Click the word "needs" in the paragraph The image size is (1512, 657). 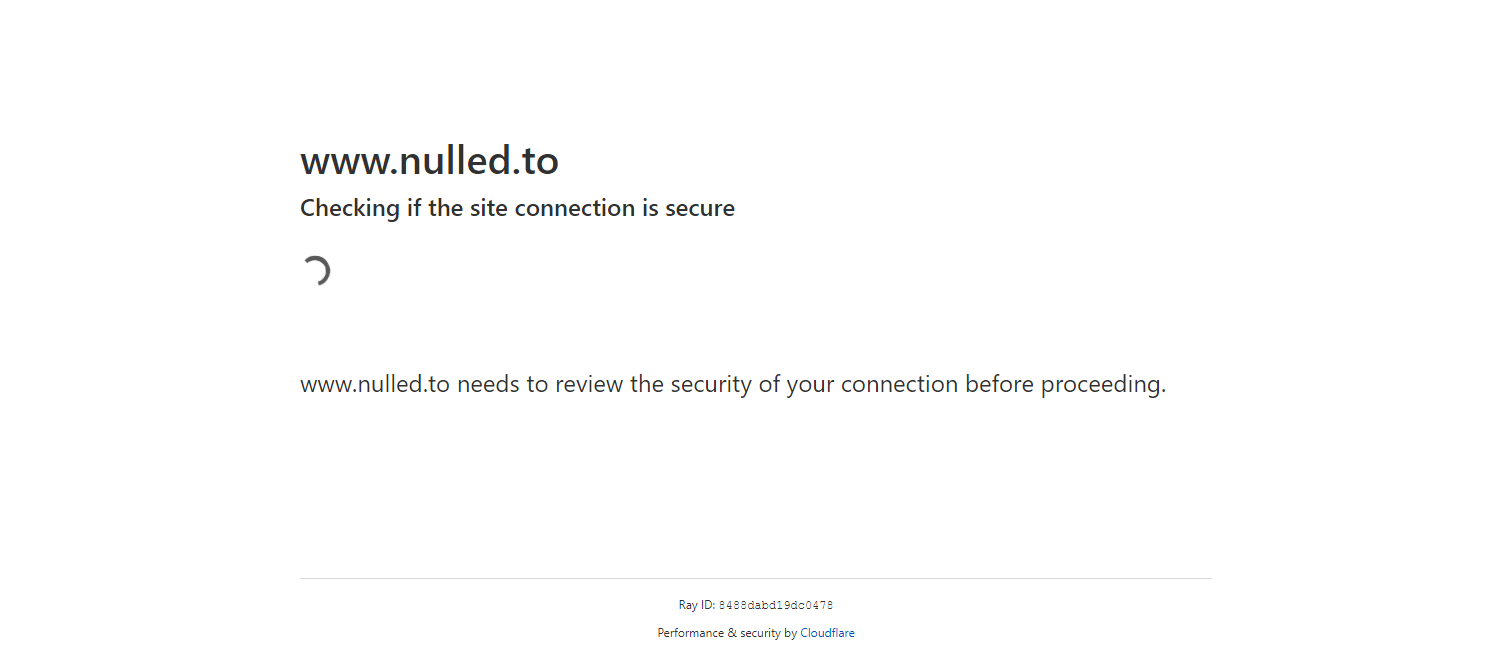click(487, 385)
